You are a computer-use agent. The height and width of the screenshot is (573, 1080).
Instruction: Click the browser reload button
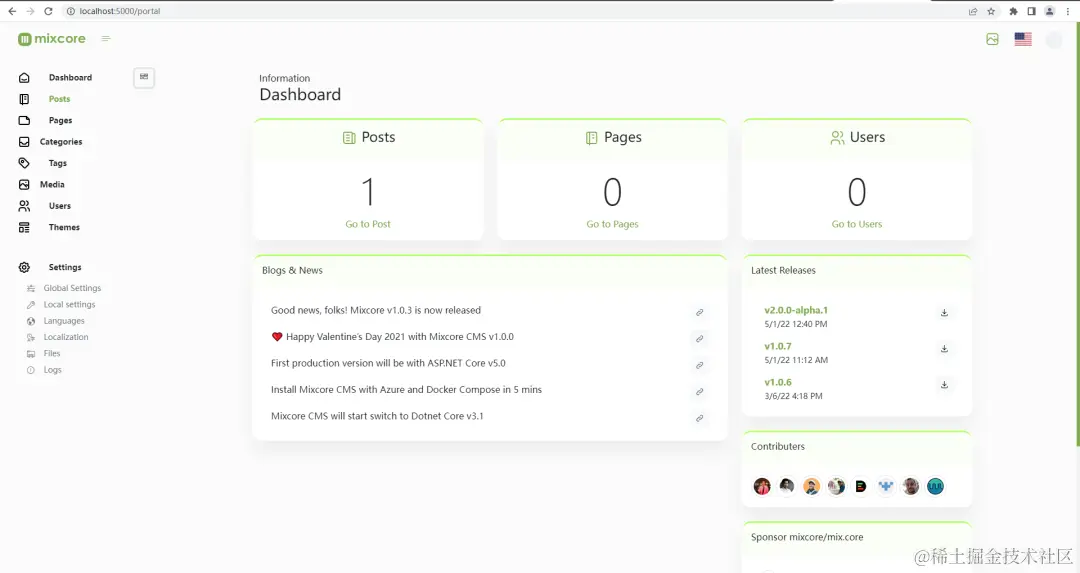point(48,11)
